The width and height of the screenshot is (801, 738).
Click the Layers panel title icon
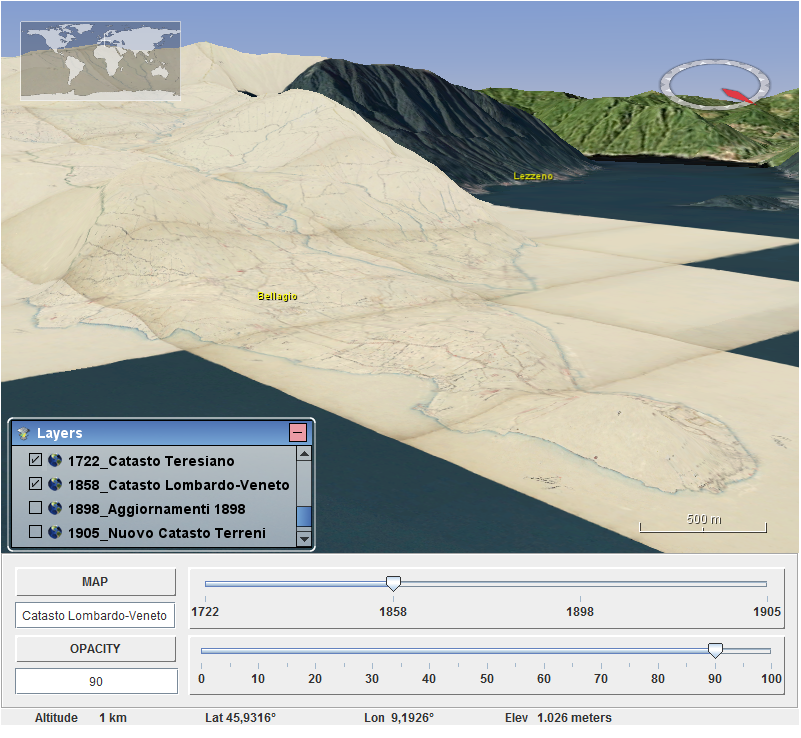point(24,433)
